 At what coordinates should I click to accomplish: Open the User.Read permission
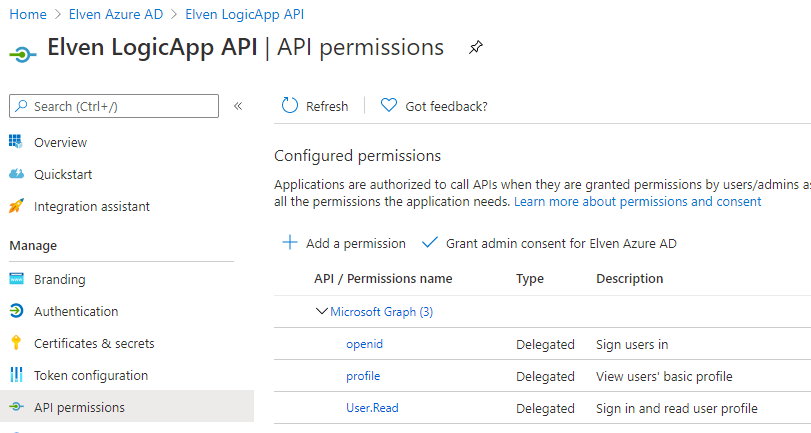[x=372, y=408]
